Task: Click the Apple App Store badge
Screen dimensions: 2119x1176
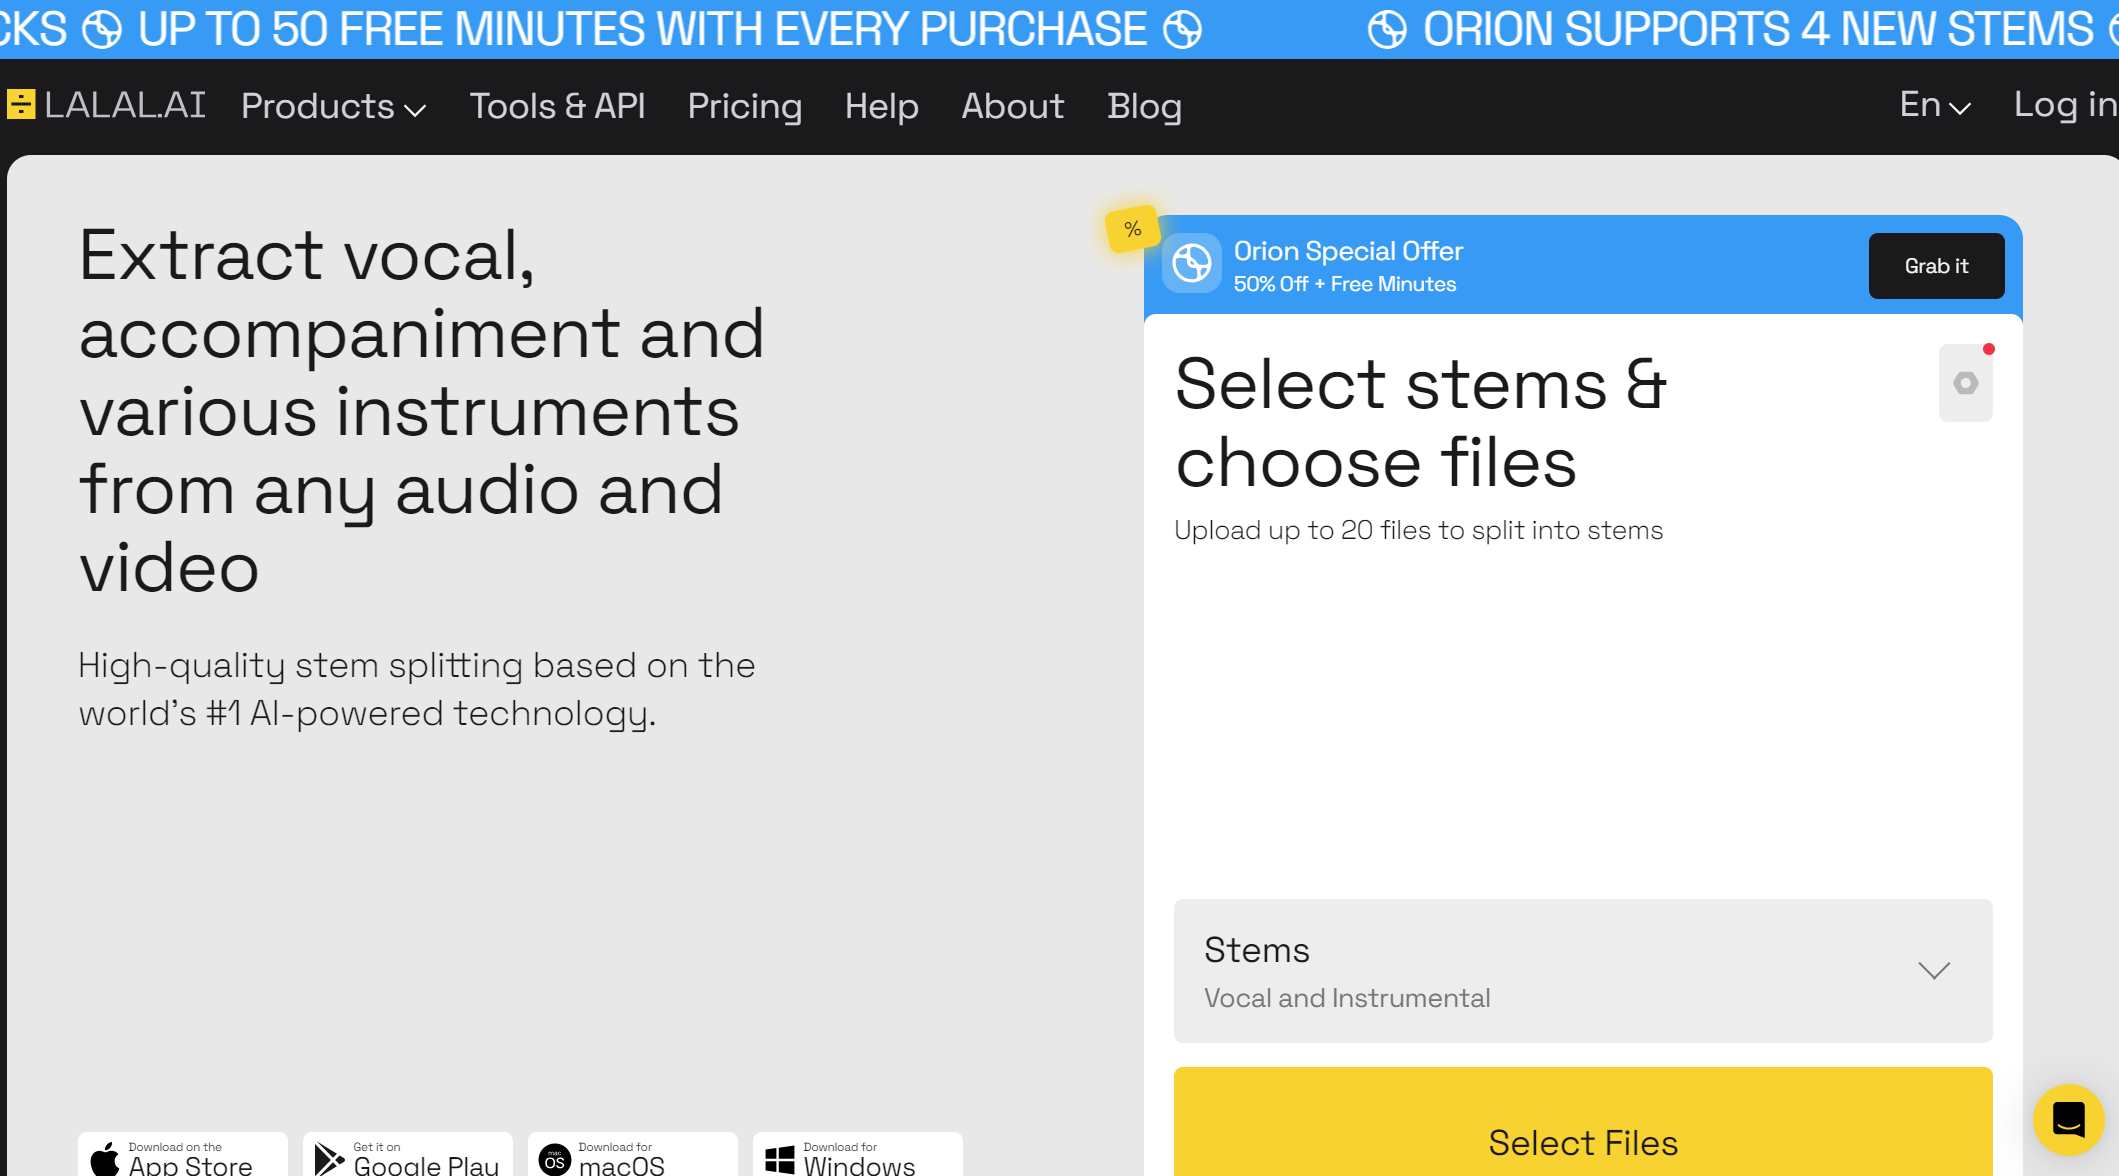Action: coord(182,1156)
